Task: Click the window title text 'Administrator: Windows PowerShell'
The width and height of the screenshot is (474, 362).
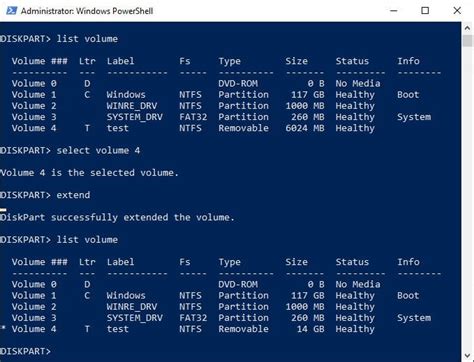Action: [x=87, y=11]
